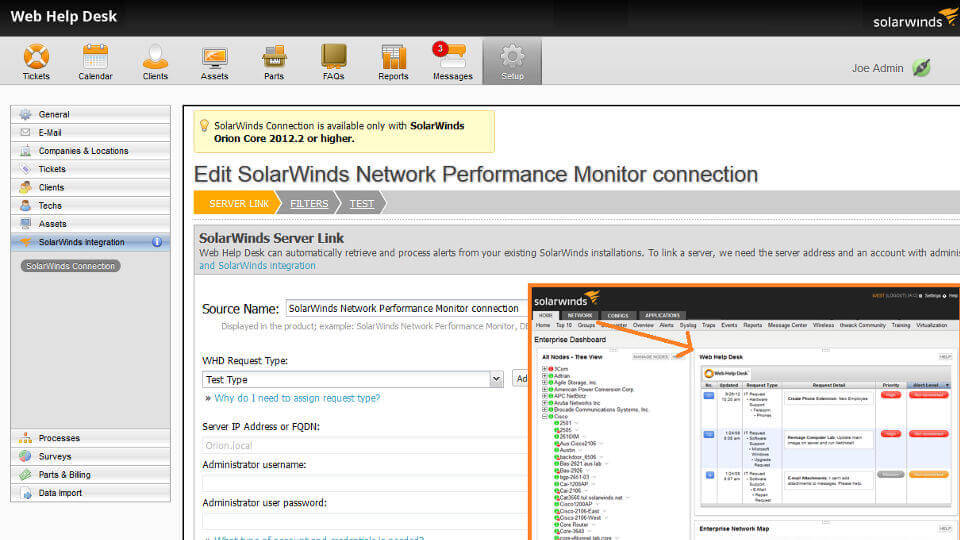Image resolution: width=960 pixels, height=540 pixels.
Task: Focus the Administrator username field
Action: (365, 483)
